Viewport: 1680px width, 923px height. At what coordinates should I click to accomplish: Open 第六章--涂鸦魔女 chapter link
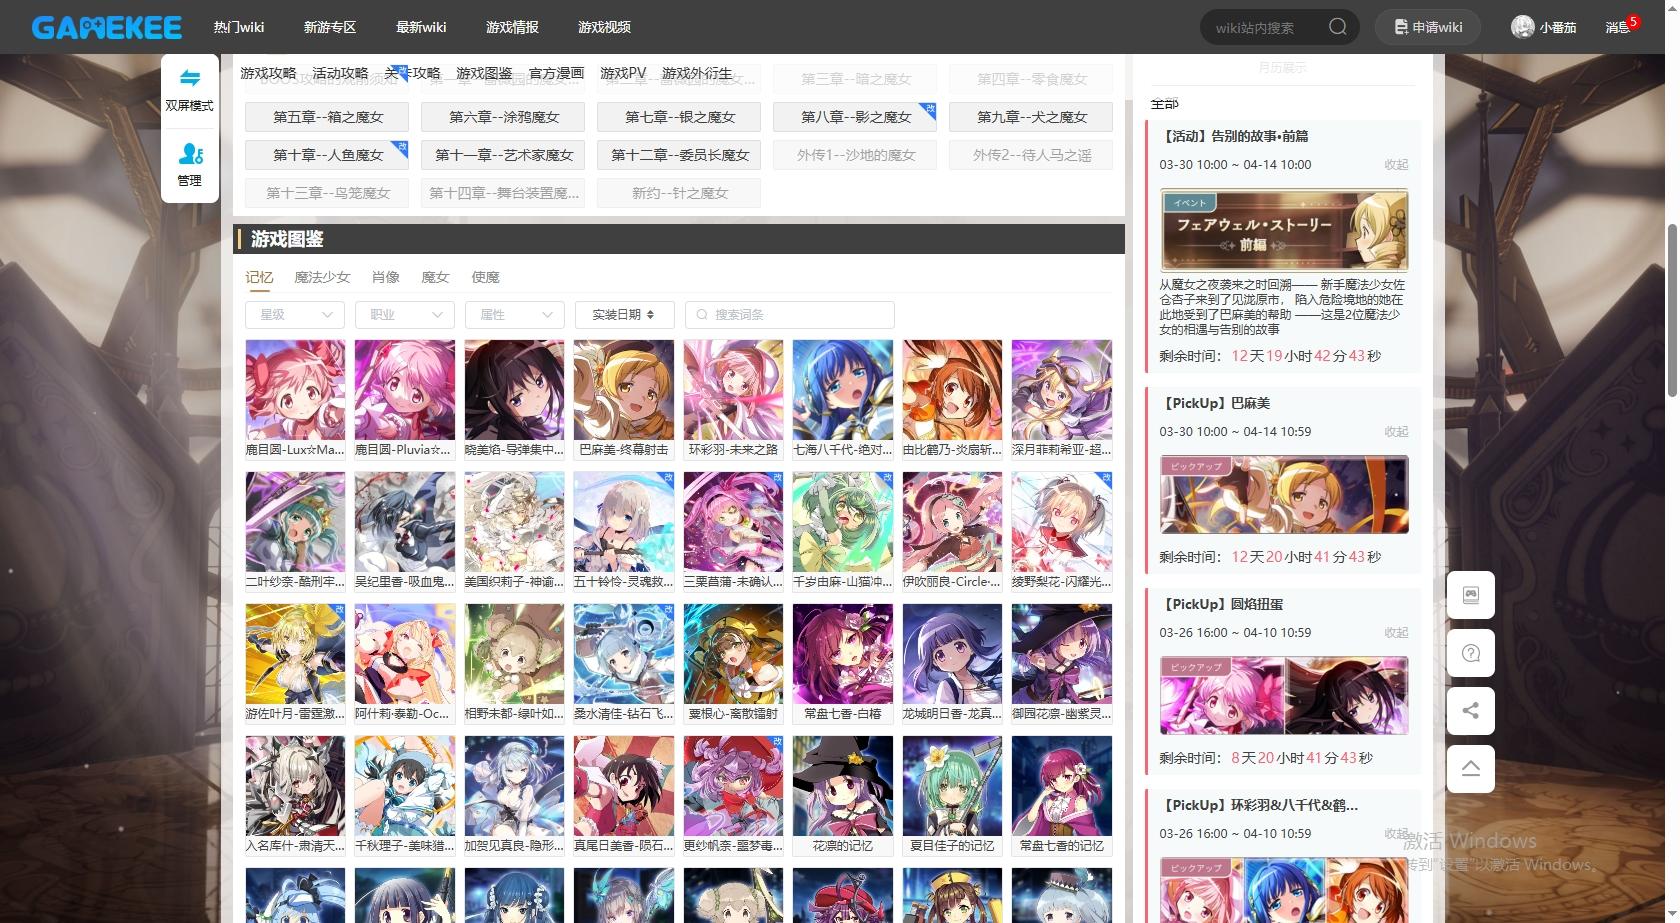click(504, 117)
